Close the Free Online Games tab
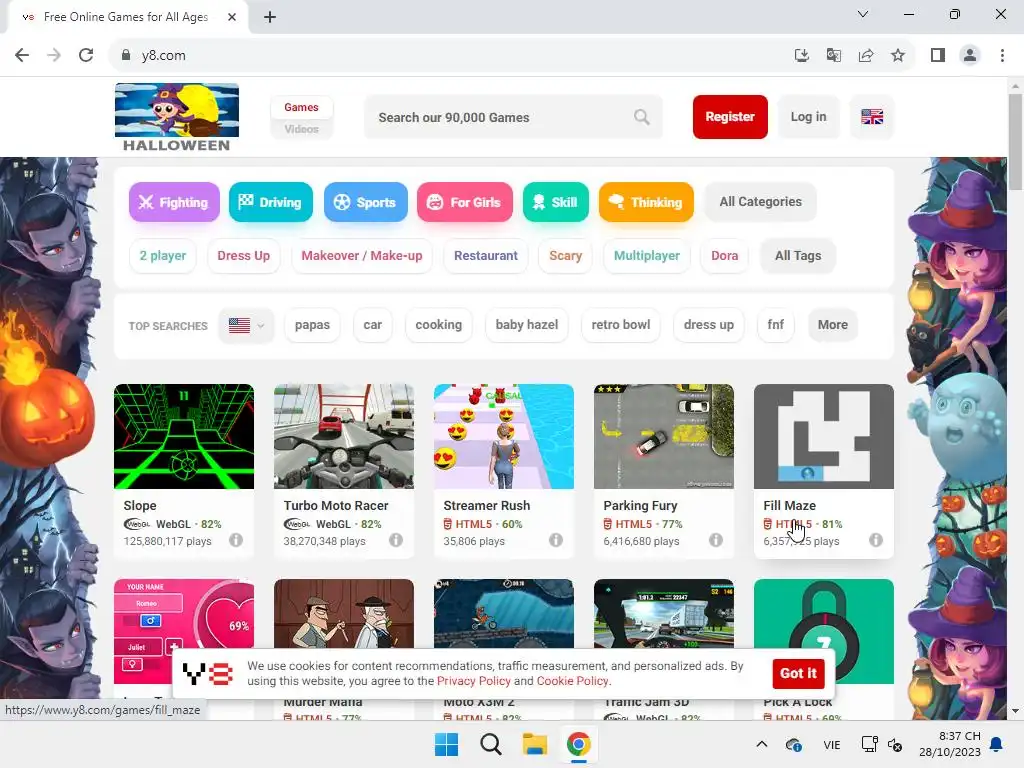Image resolution: width=1024 pixels, height=768 pixels. pos(232,17)
